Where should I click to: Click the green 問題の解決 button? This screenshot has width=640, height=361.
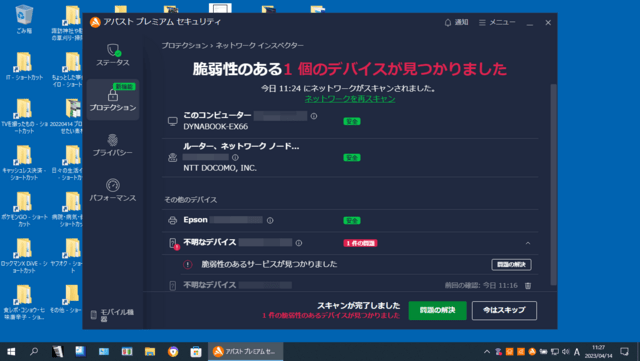pyautogui.click(x=437, y=310)
